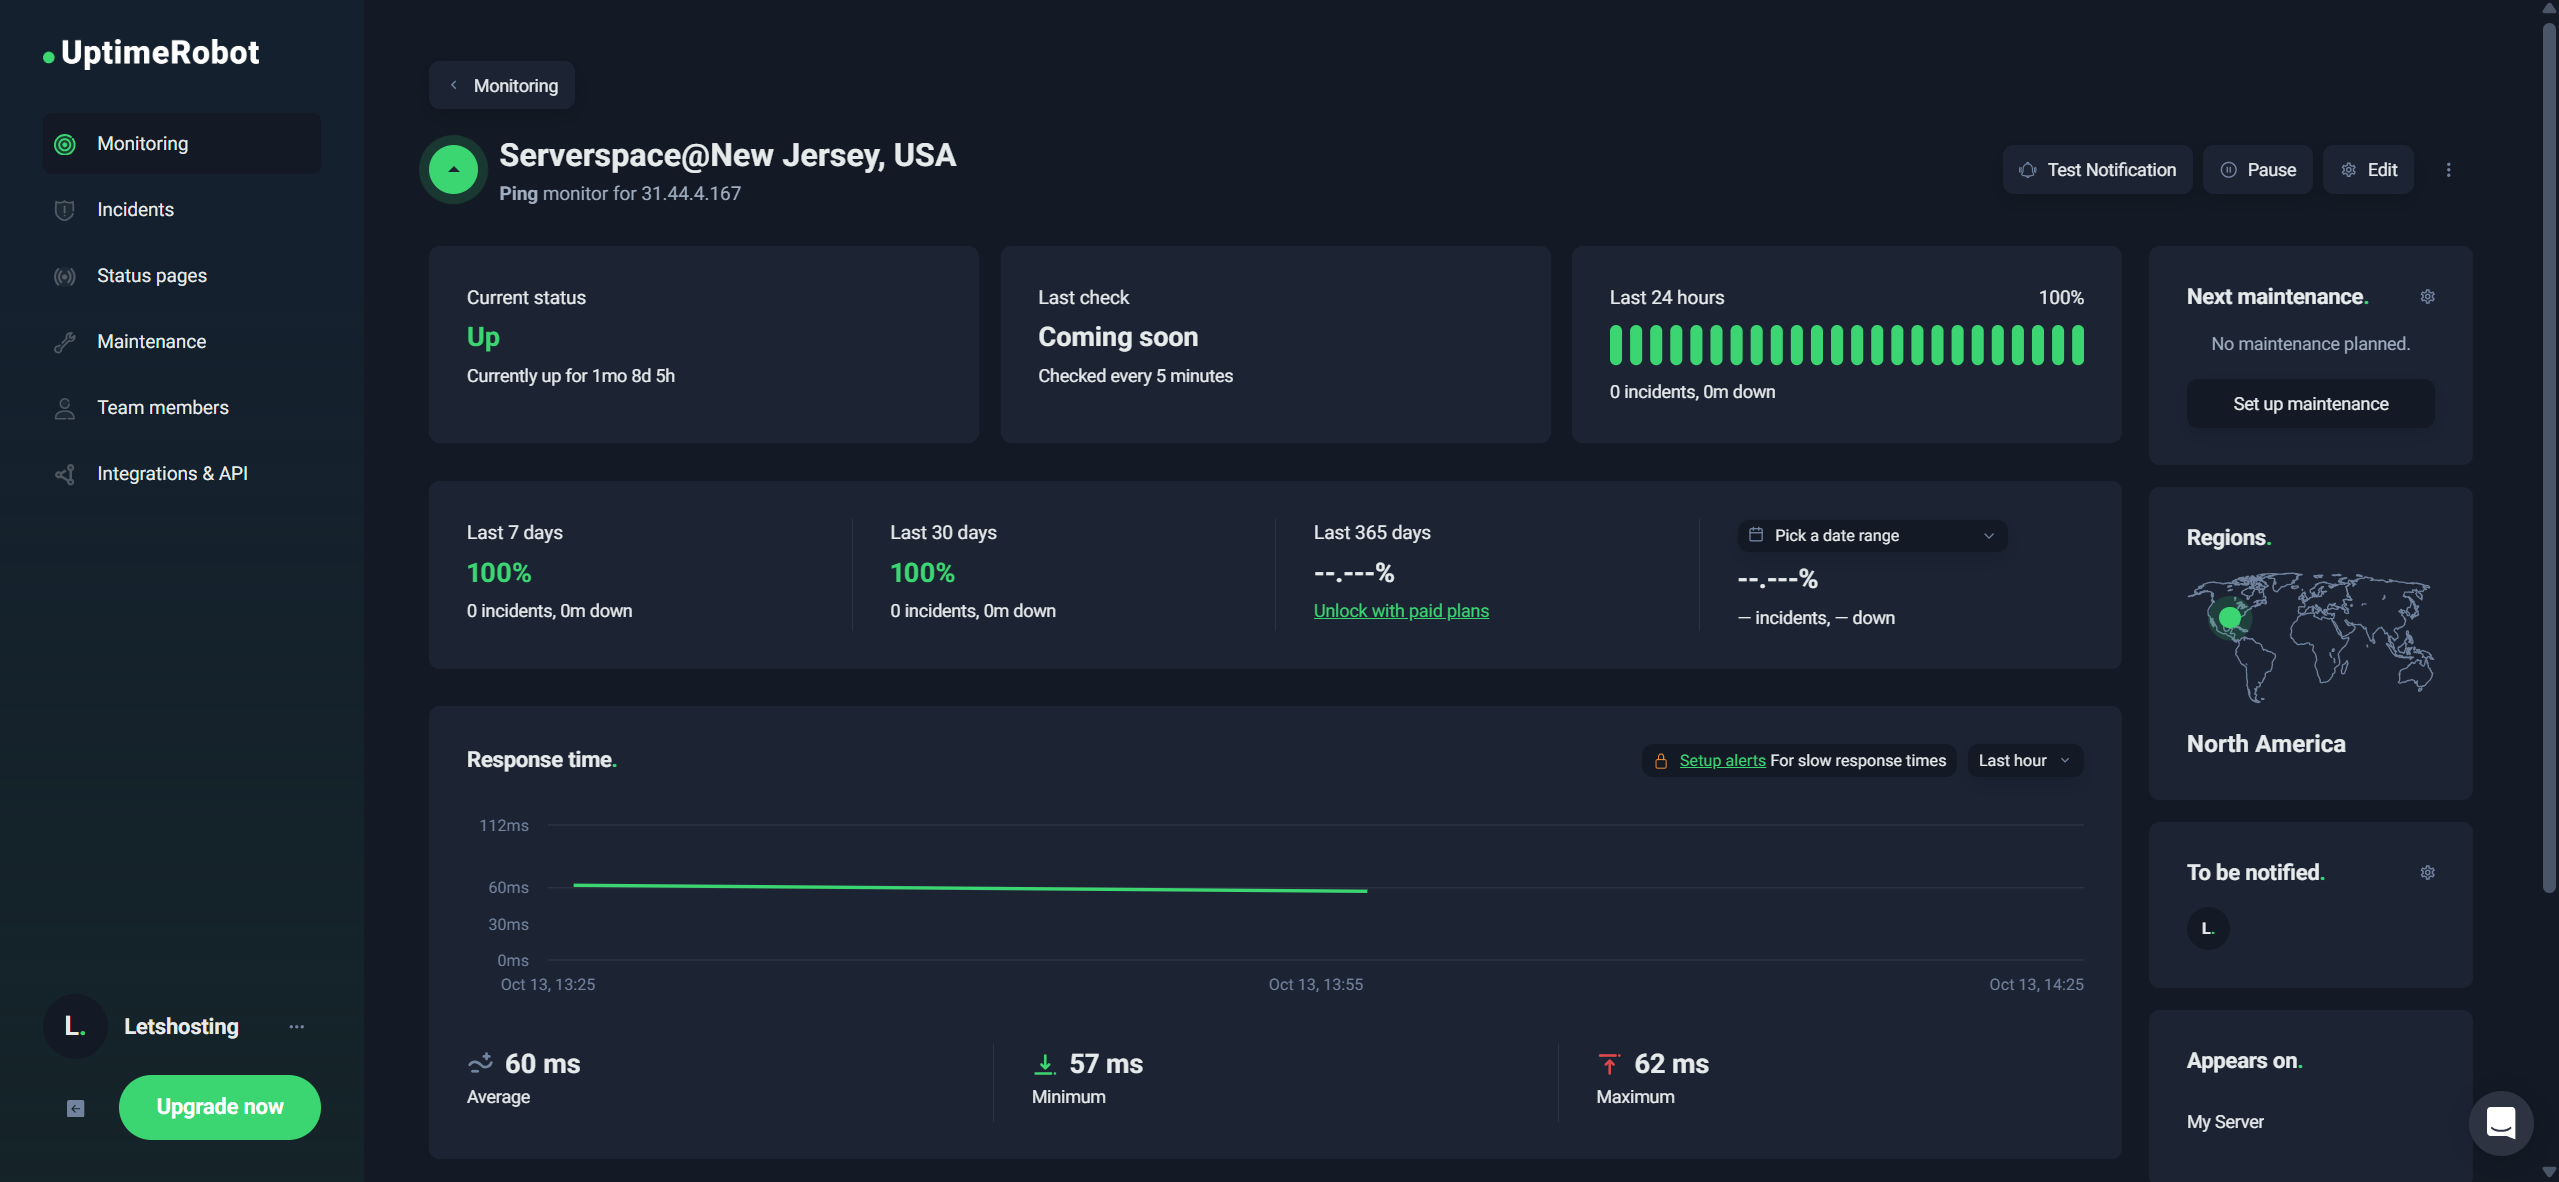Click the Monitoring target icon in sidebar

point(65,145)
